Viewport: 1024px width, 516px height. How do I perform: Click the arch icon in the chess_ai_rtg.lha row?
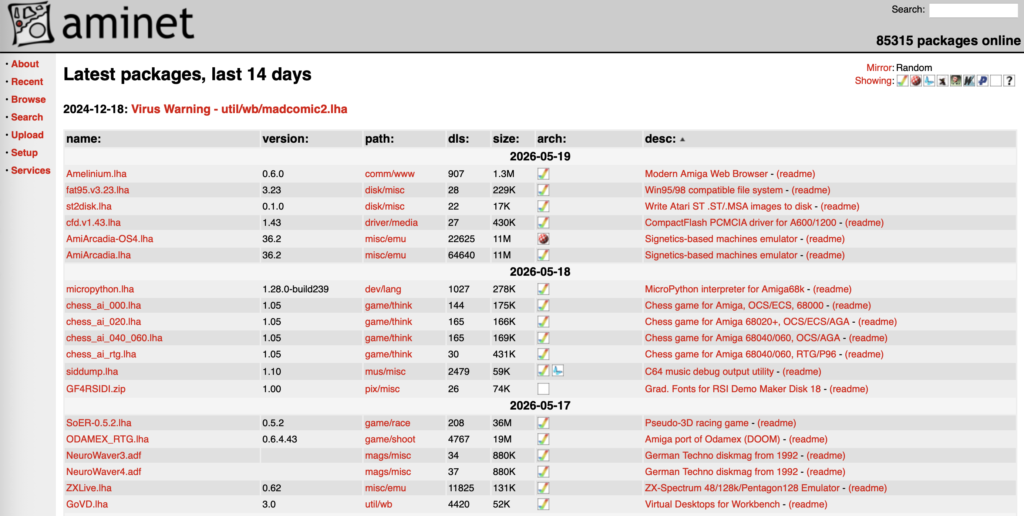543,354
